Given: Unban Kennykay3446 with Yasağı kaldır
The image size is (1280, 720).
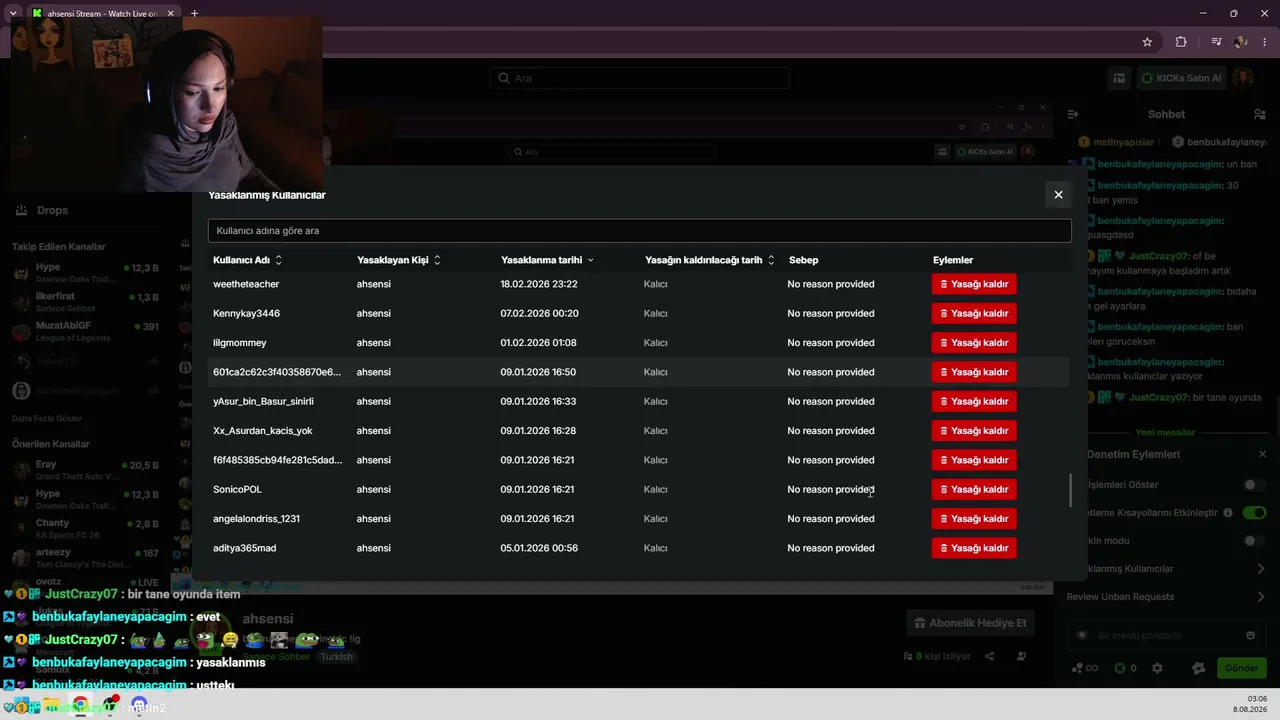Looking at the screenshot, I should coord(974,313).
